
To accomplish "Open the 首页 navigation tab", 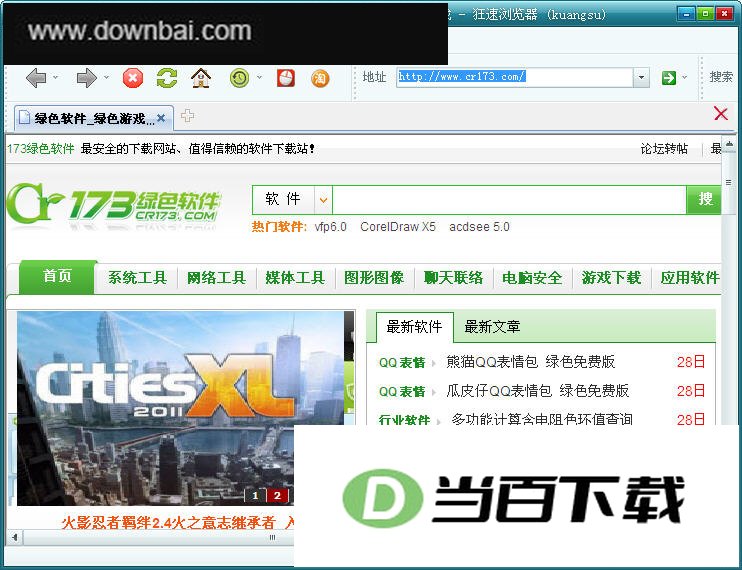I will (x=57, y=276).
